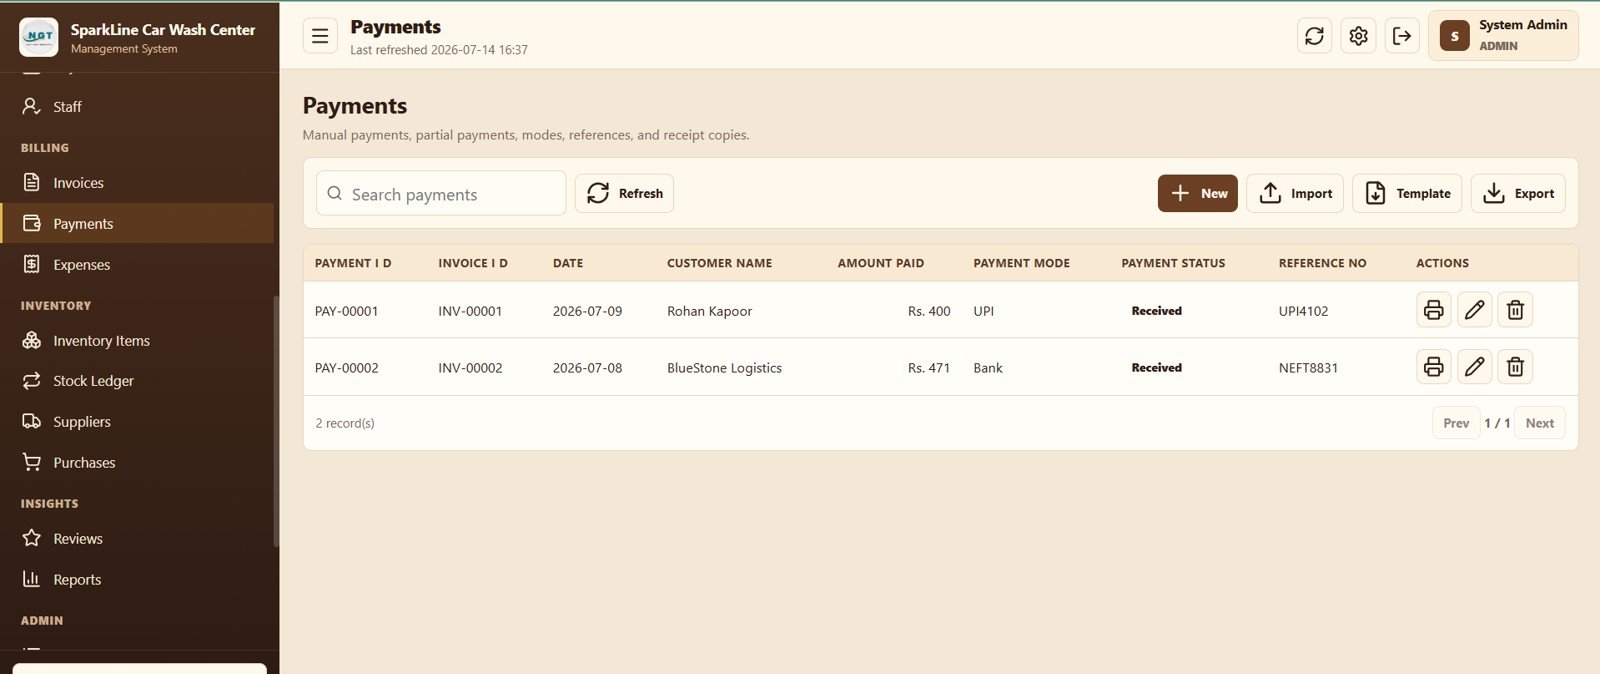This screenshot has height=674, width=1600.
Task: Click INV-00002 invoice cell
Action: 470,368
